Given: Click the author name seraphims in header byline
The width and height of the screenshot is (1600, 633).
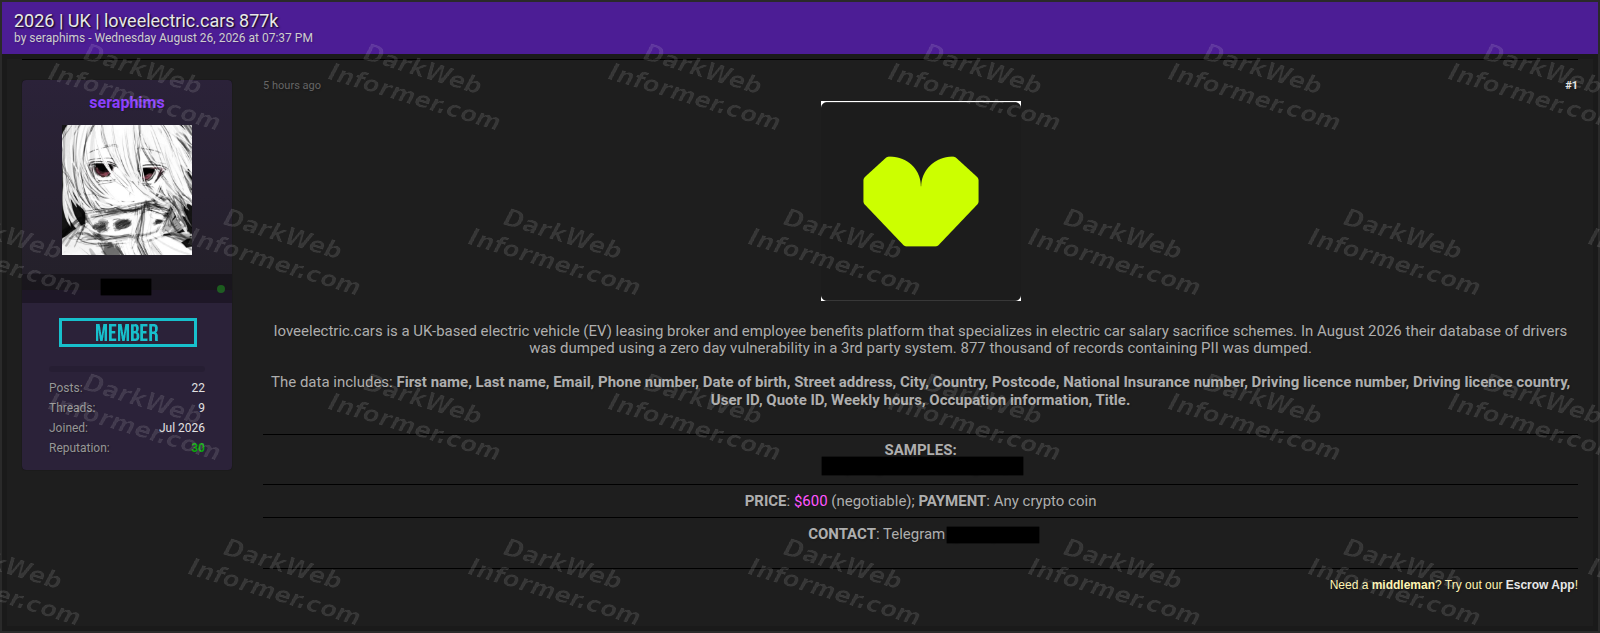Looking at the screenshot, I should tap(57, 38).
